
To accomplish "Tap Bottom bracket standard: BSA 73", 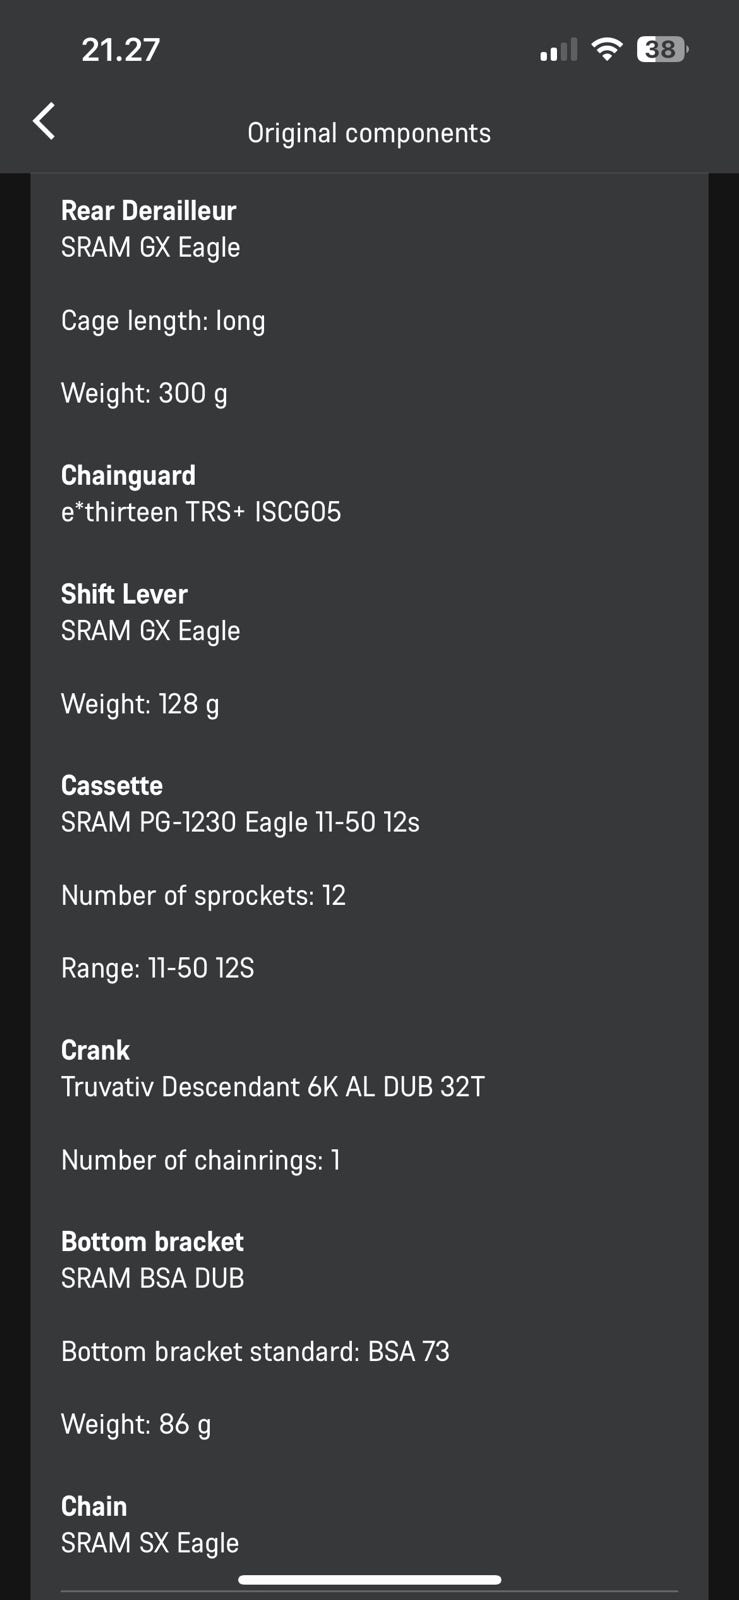I will [255, 1352].
